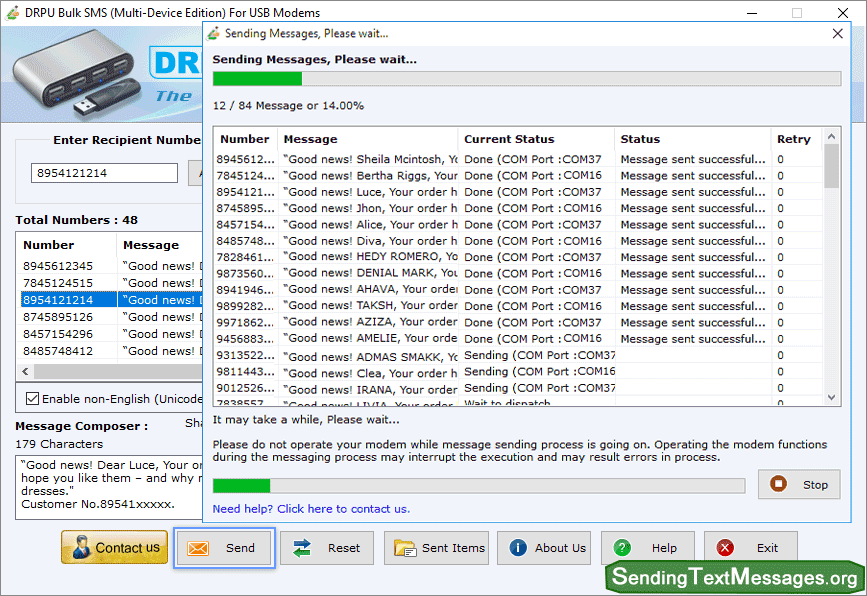The height and width of the screenshot is (596, 867).
Task: Click the DRPU app icon in title bar
Action: tap(12, 12)
